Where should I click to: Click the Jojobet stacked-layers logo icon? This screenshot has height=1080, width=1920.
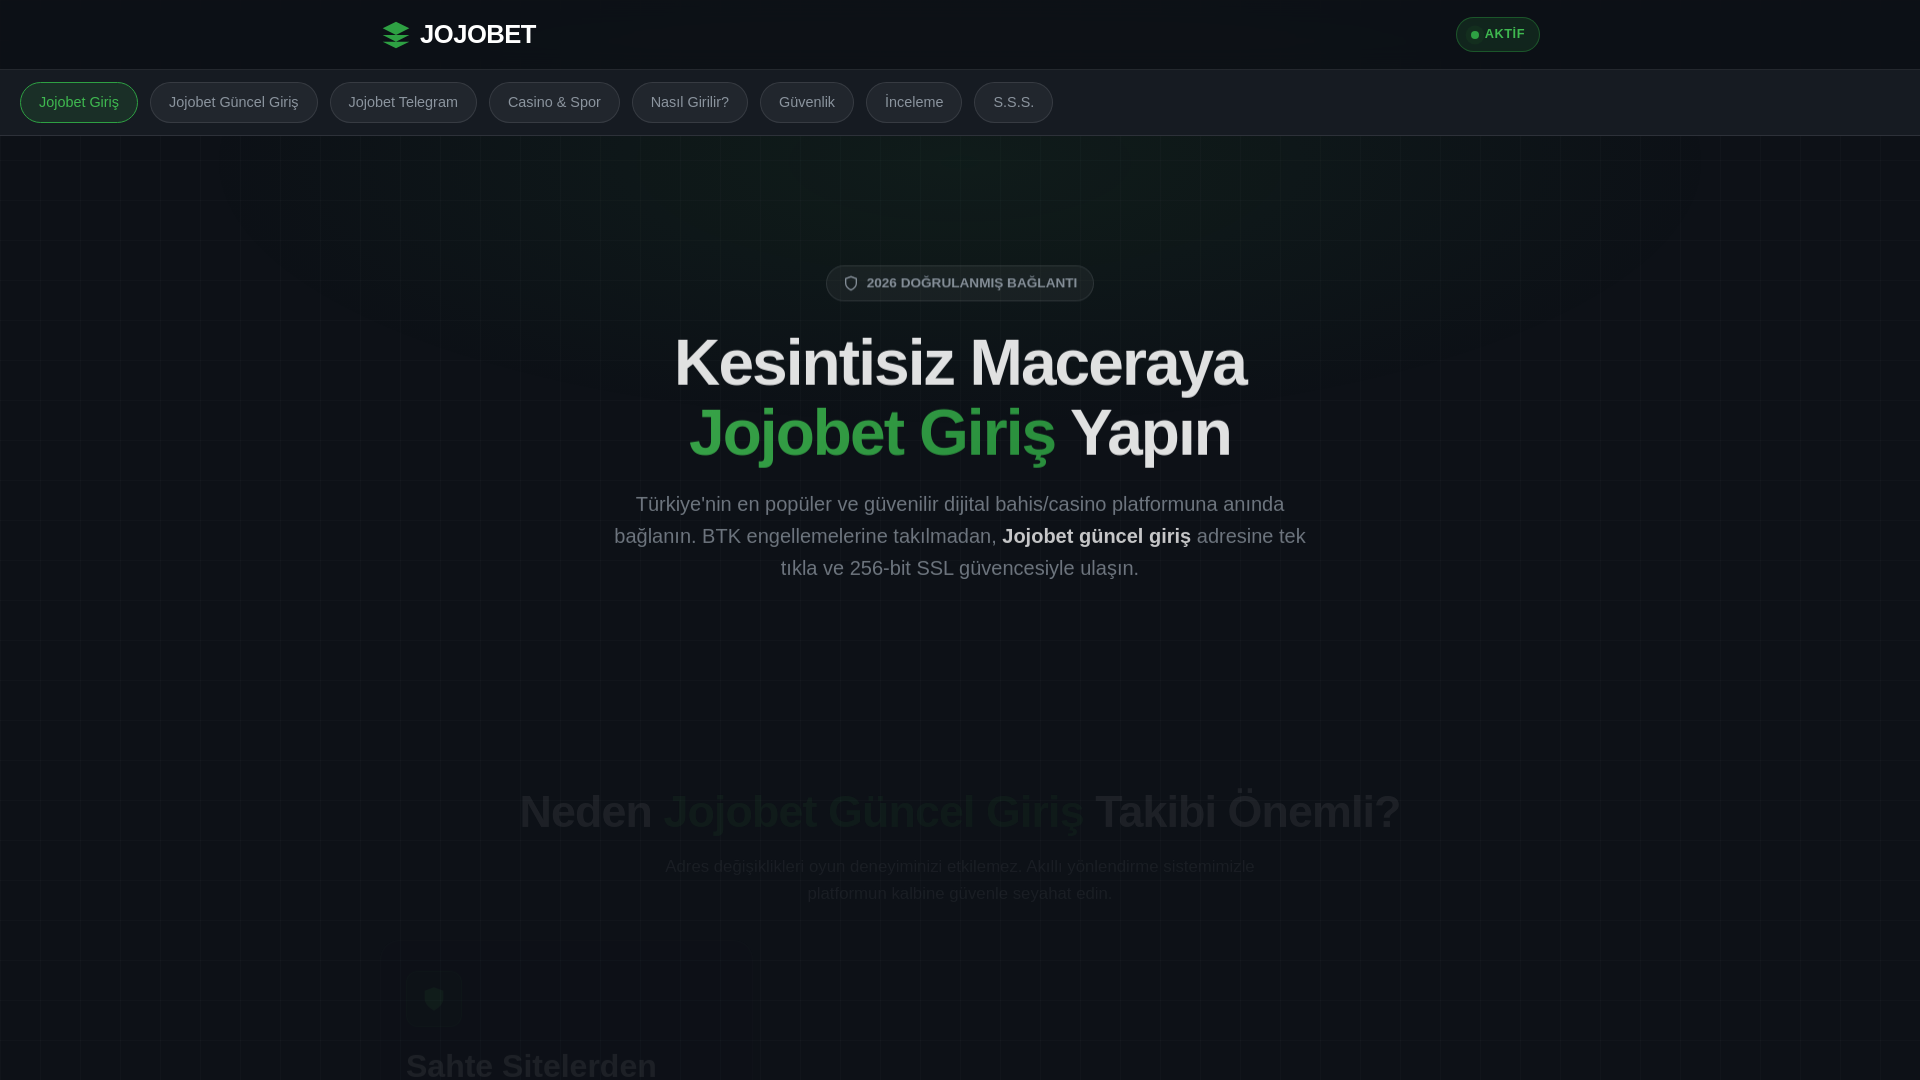click(x=396, y=35)
